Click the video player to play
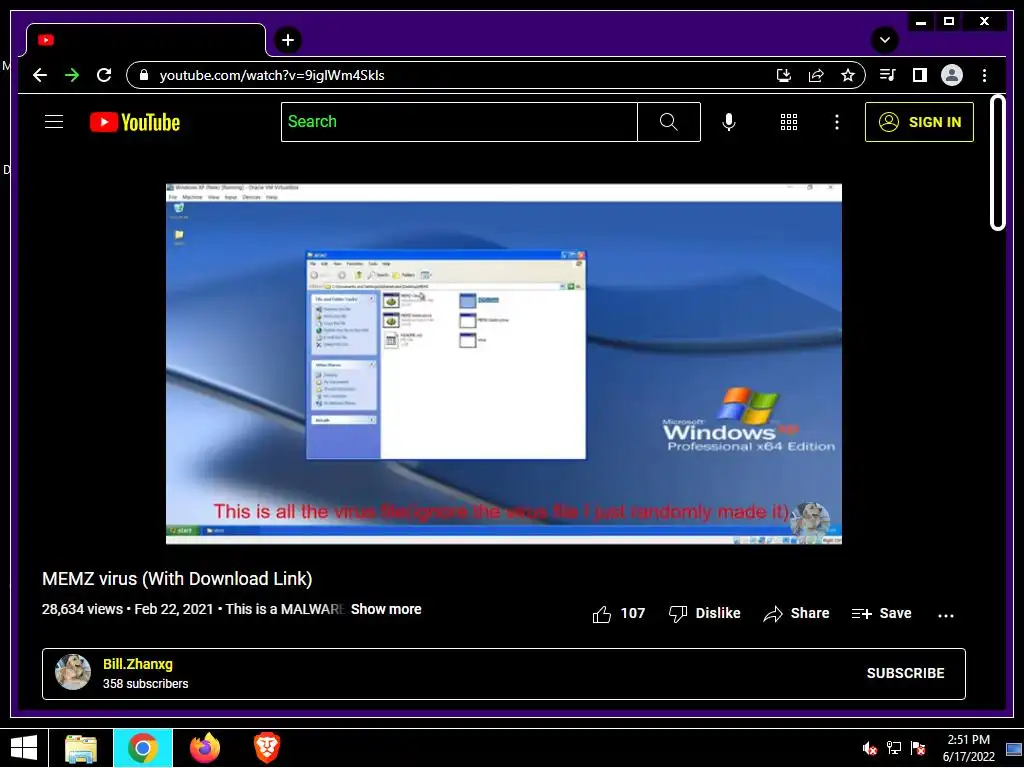 point(504,364)
